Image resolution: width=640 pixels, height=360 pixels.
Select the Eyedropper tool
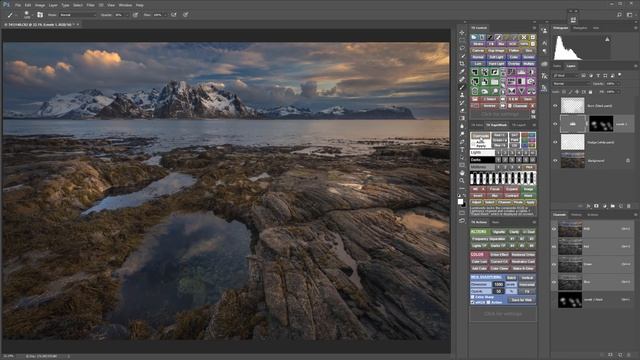(x=462, y=71)
